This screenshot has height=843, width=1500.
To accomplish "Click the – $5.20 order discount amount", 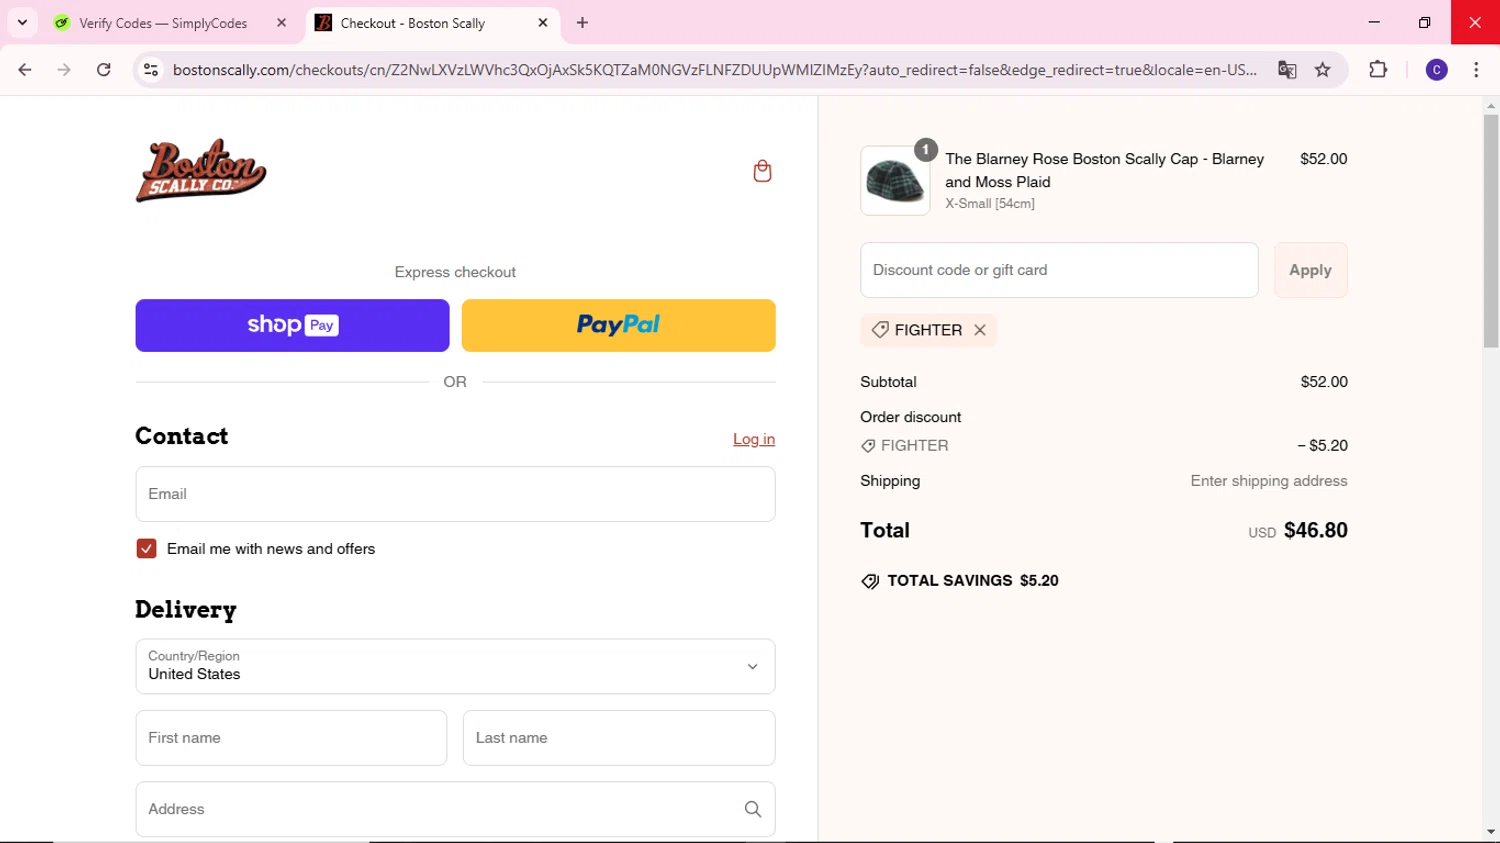I will coord(1322,446).
